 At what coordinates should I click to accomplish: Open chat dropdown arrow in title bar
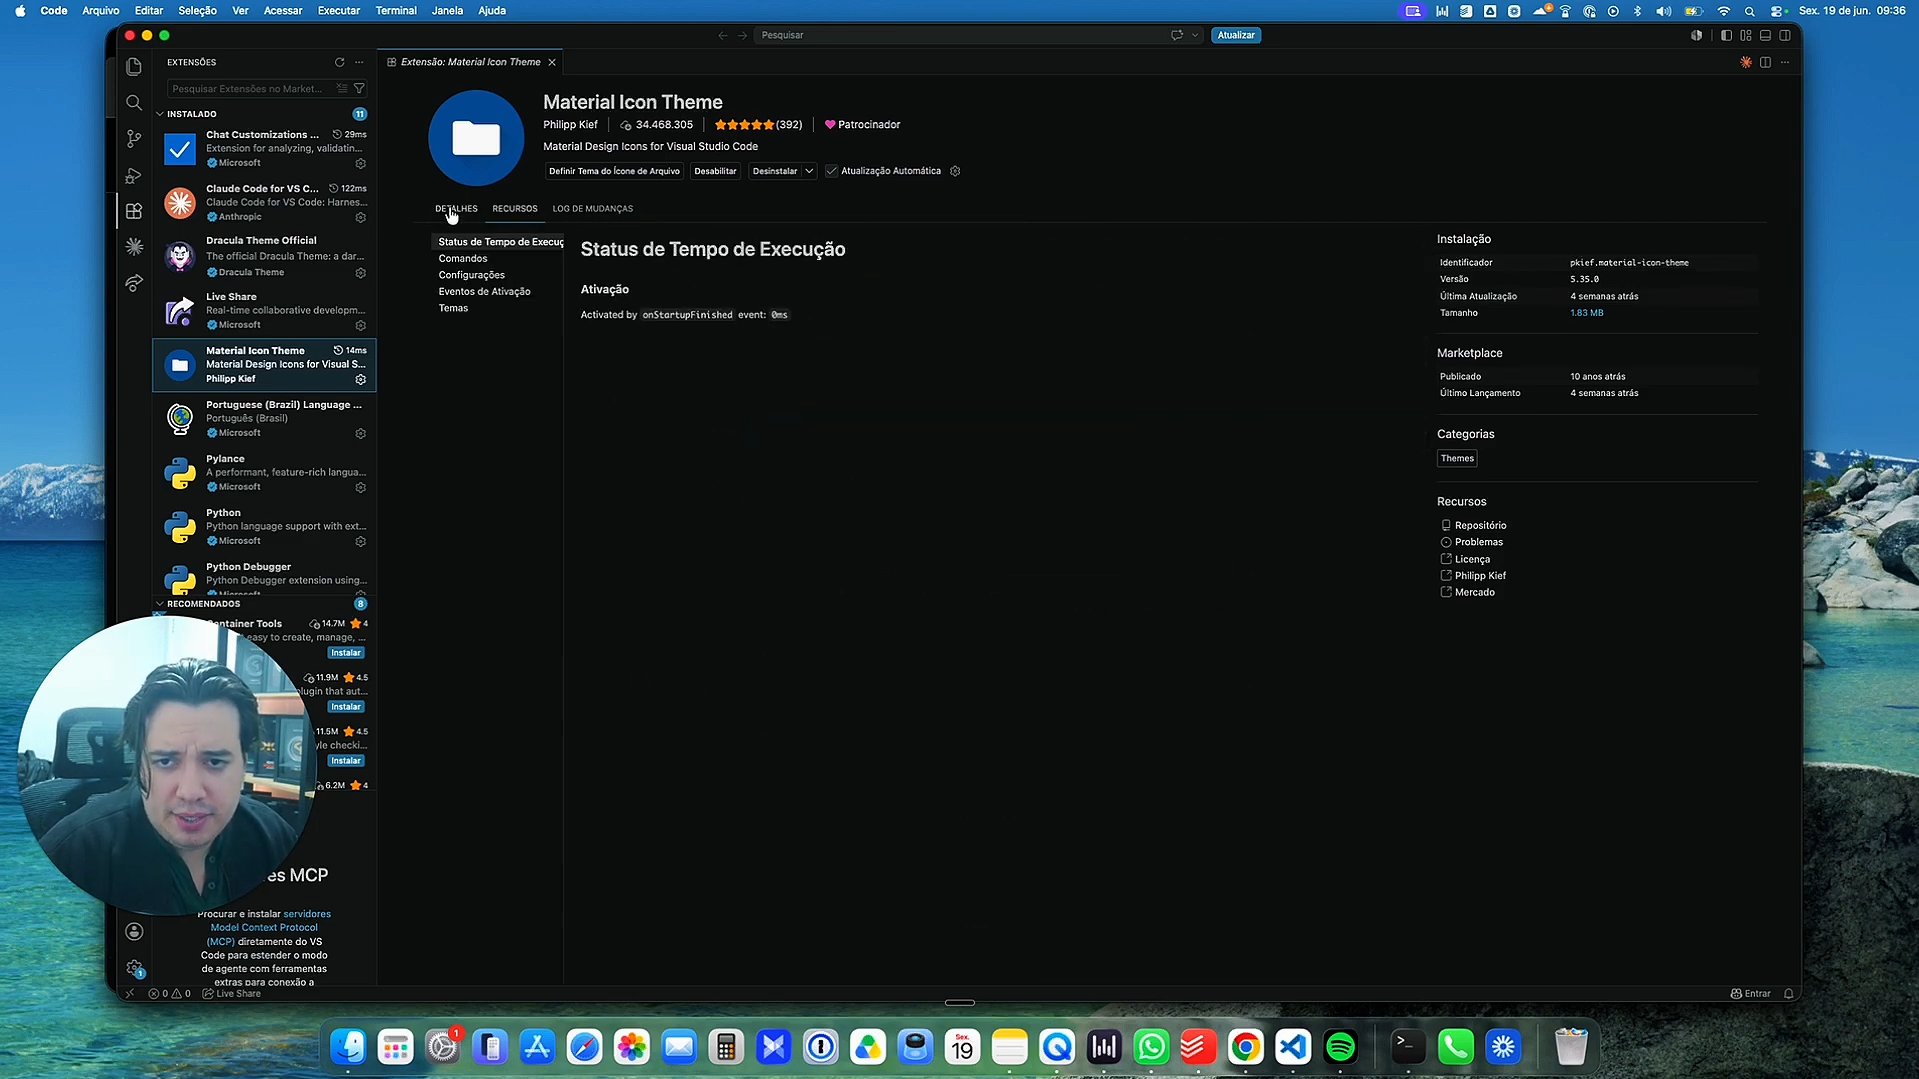[x=1195, y=35]
